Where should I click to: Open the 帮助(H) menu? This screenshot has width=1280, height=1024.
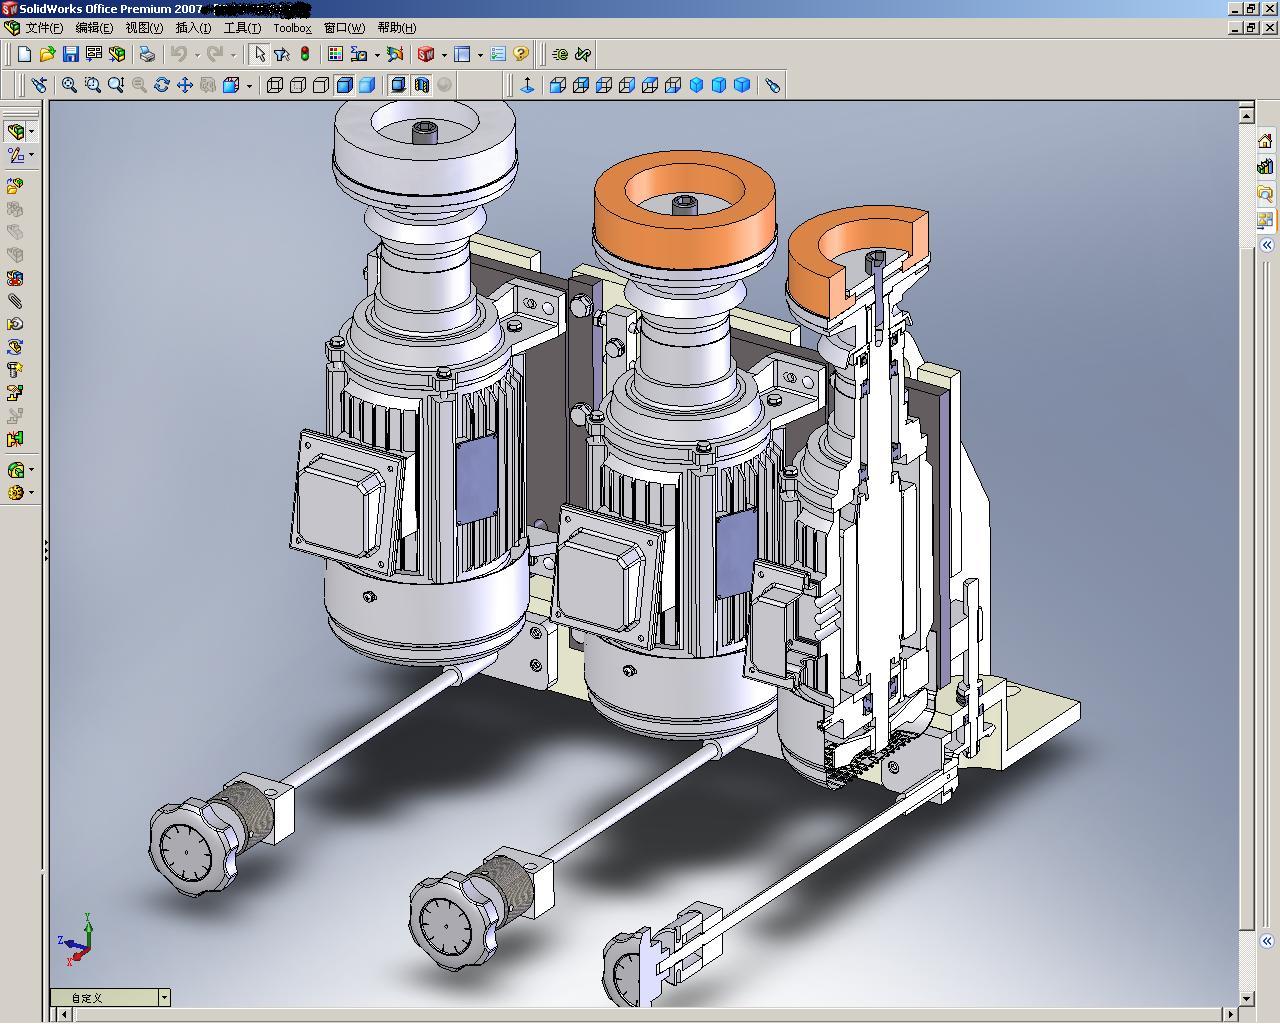(x=396, y=28)
